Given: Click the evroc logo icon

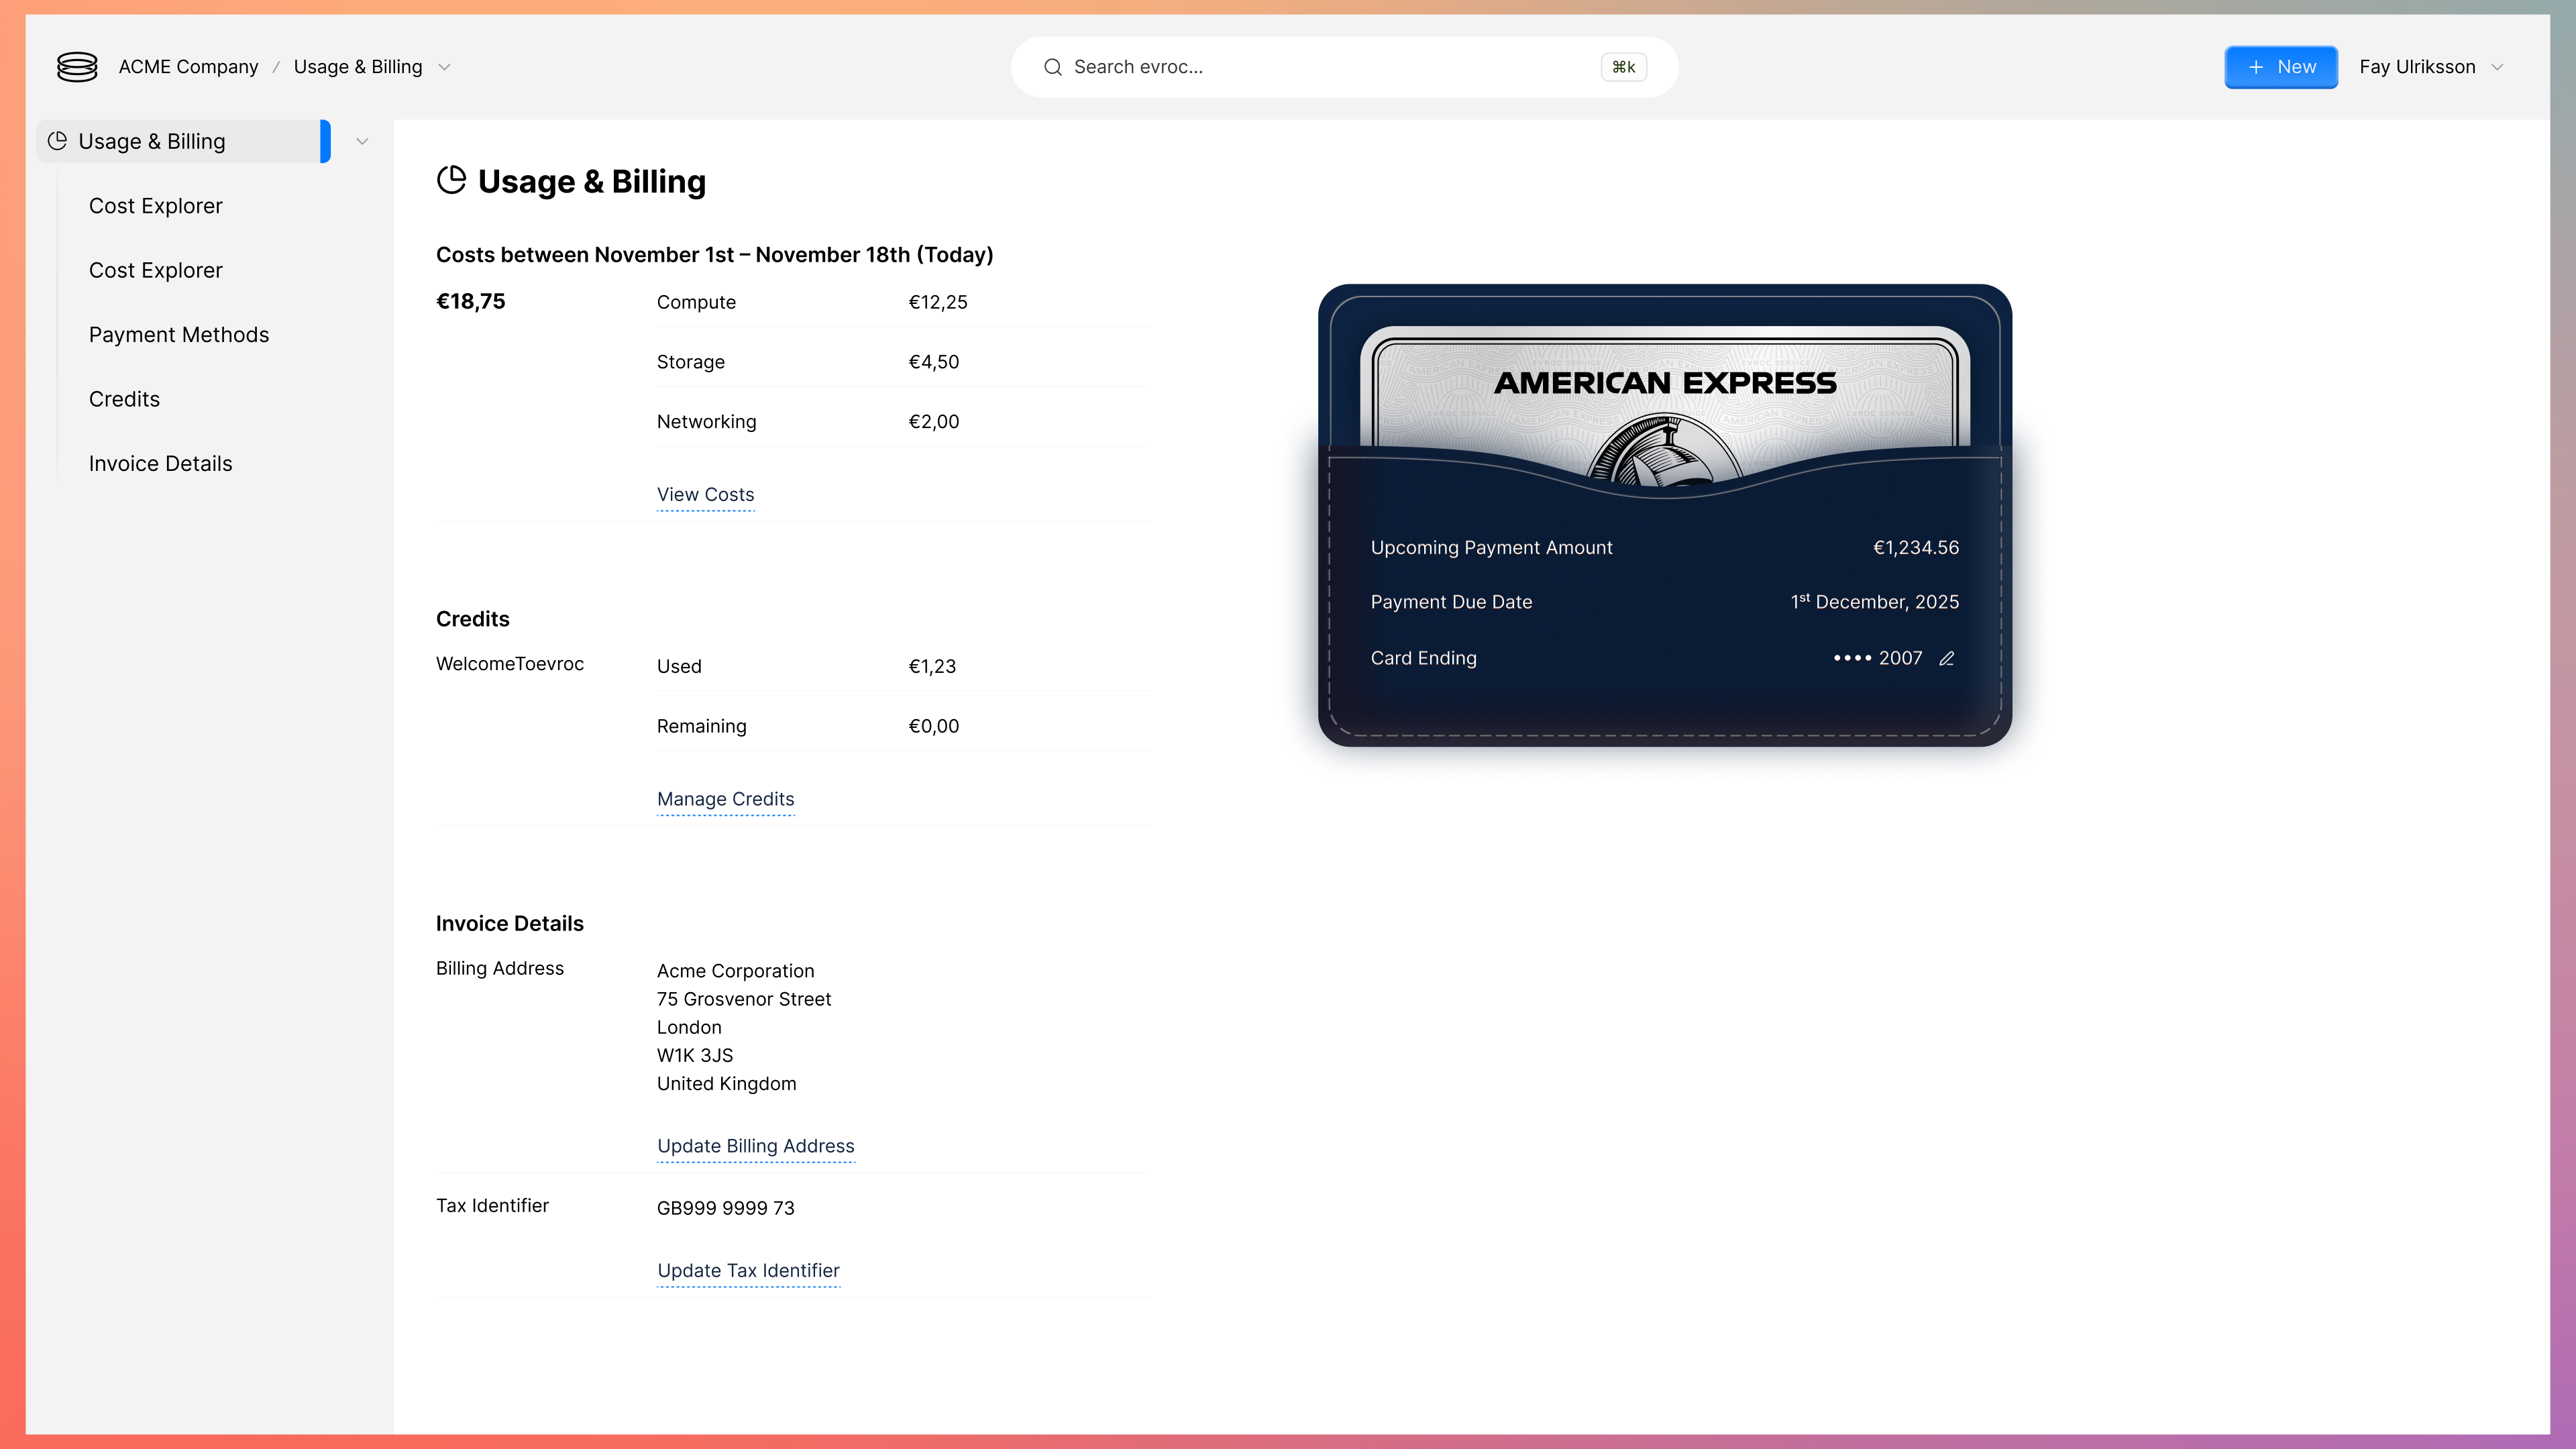Looking at the screenshot, I should click(77, 67).
